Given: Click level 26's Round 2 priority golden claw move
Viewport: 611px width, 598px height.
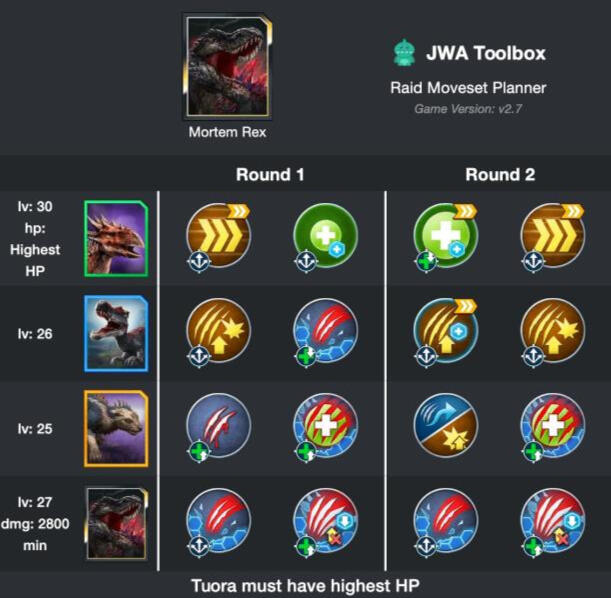Looking at the screenshot, I should [445, 331].
